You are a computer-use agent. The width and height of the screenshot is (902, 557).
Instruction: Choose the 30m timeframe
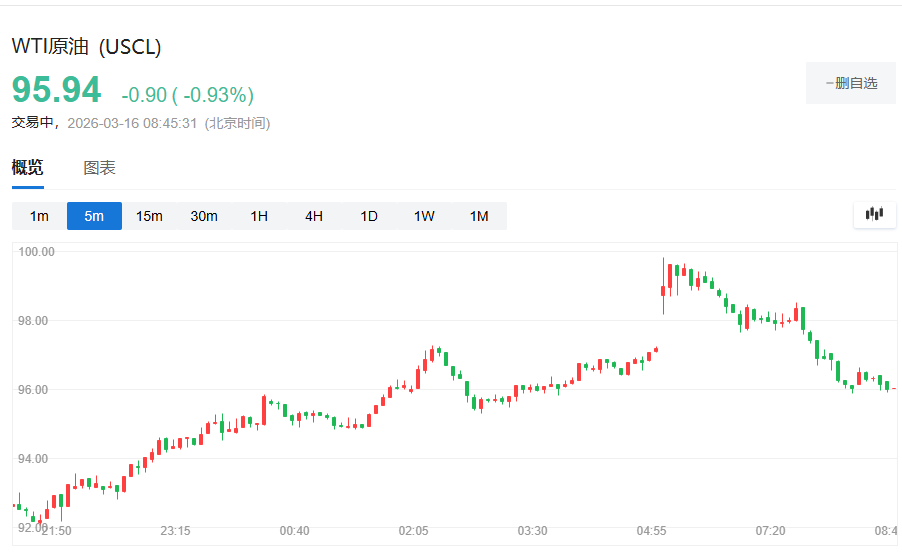pyautogui.click(x=204, y=216)
